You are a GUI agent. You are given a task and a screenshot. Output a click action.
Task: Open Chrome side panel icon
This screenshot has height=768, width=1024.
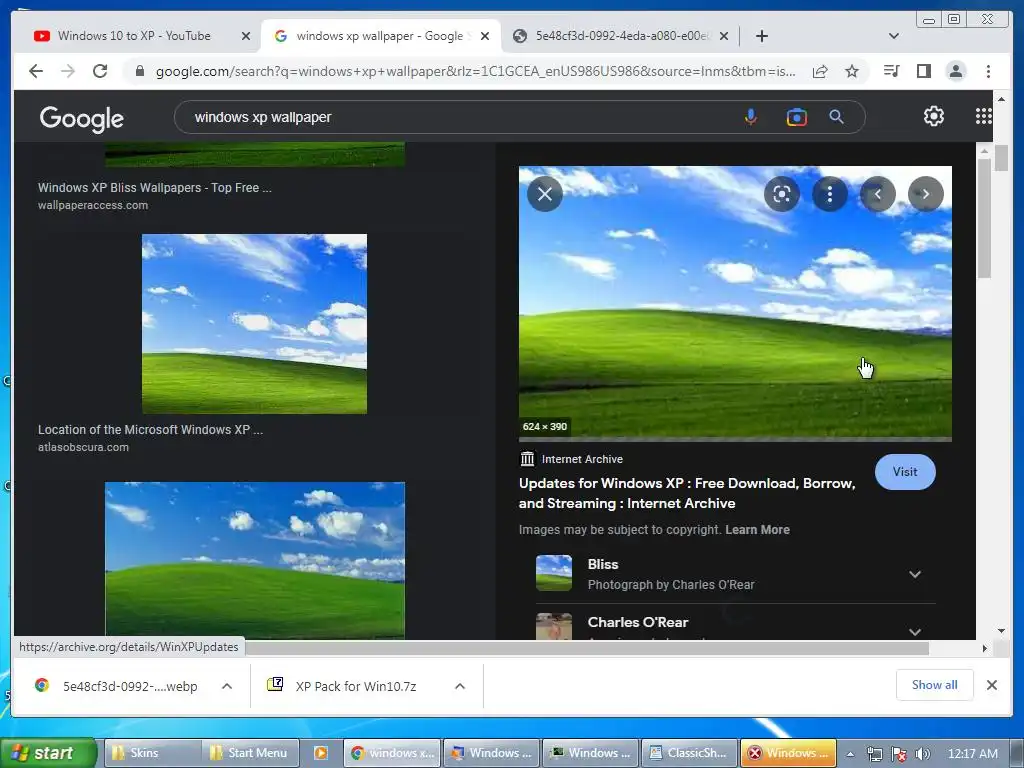point(923,71)
